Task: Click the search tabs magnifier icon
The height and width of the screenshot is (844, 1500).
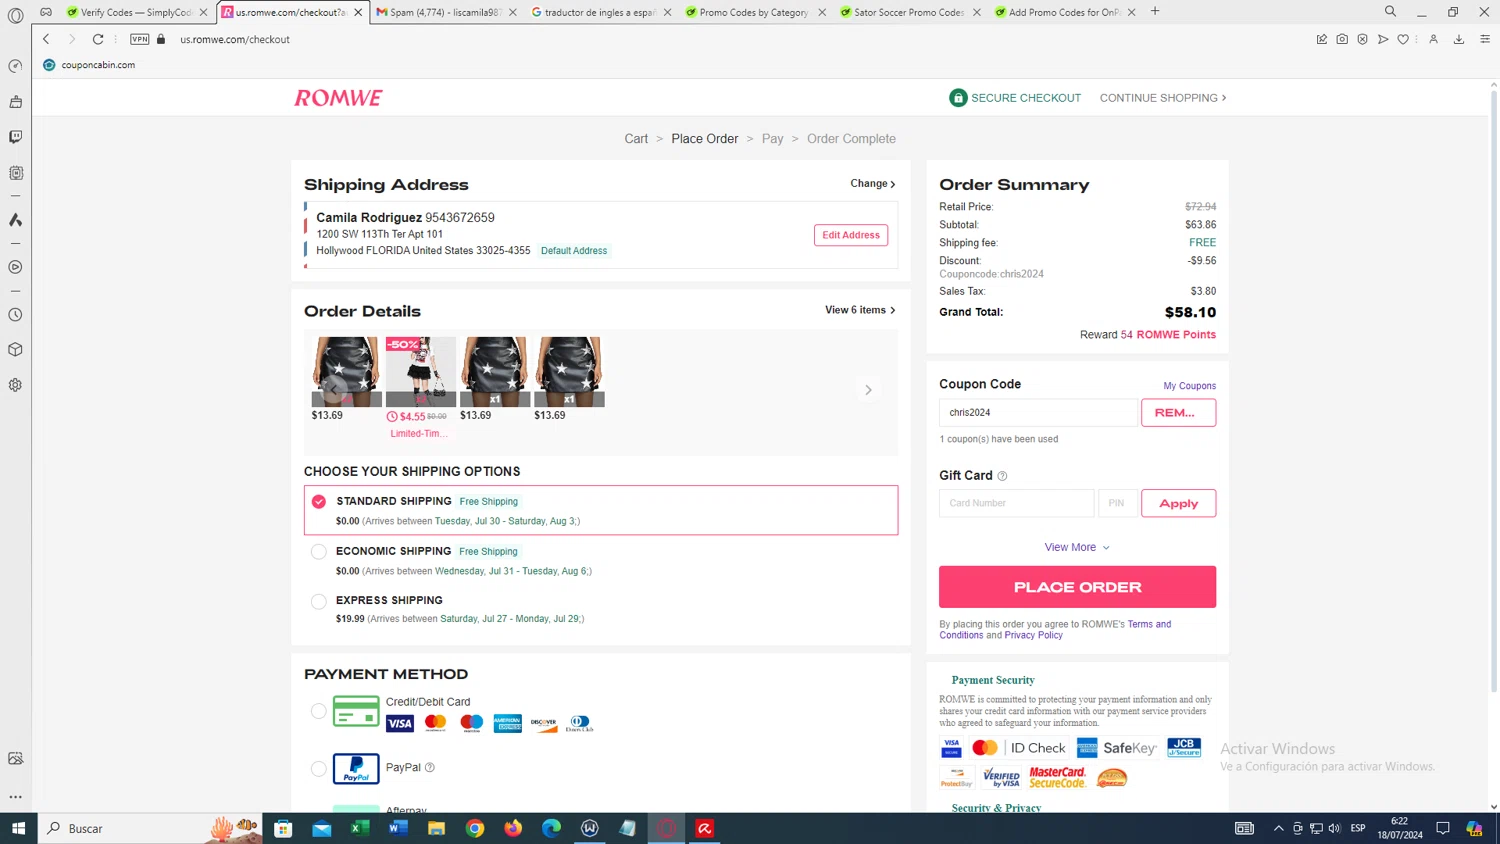Action: [1390, 12]
